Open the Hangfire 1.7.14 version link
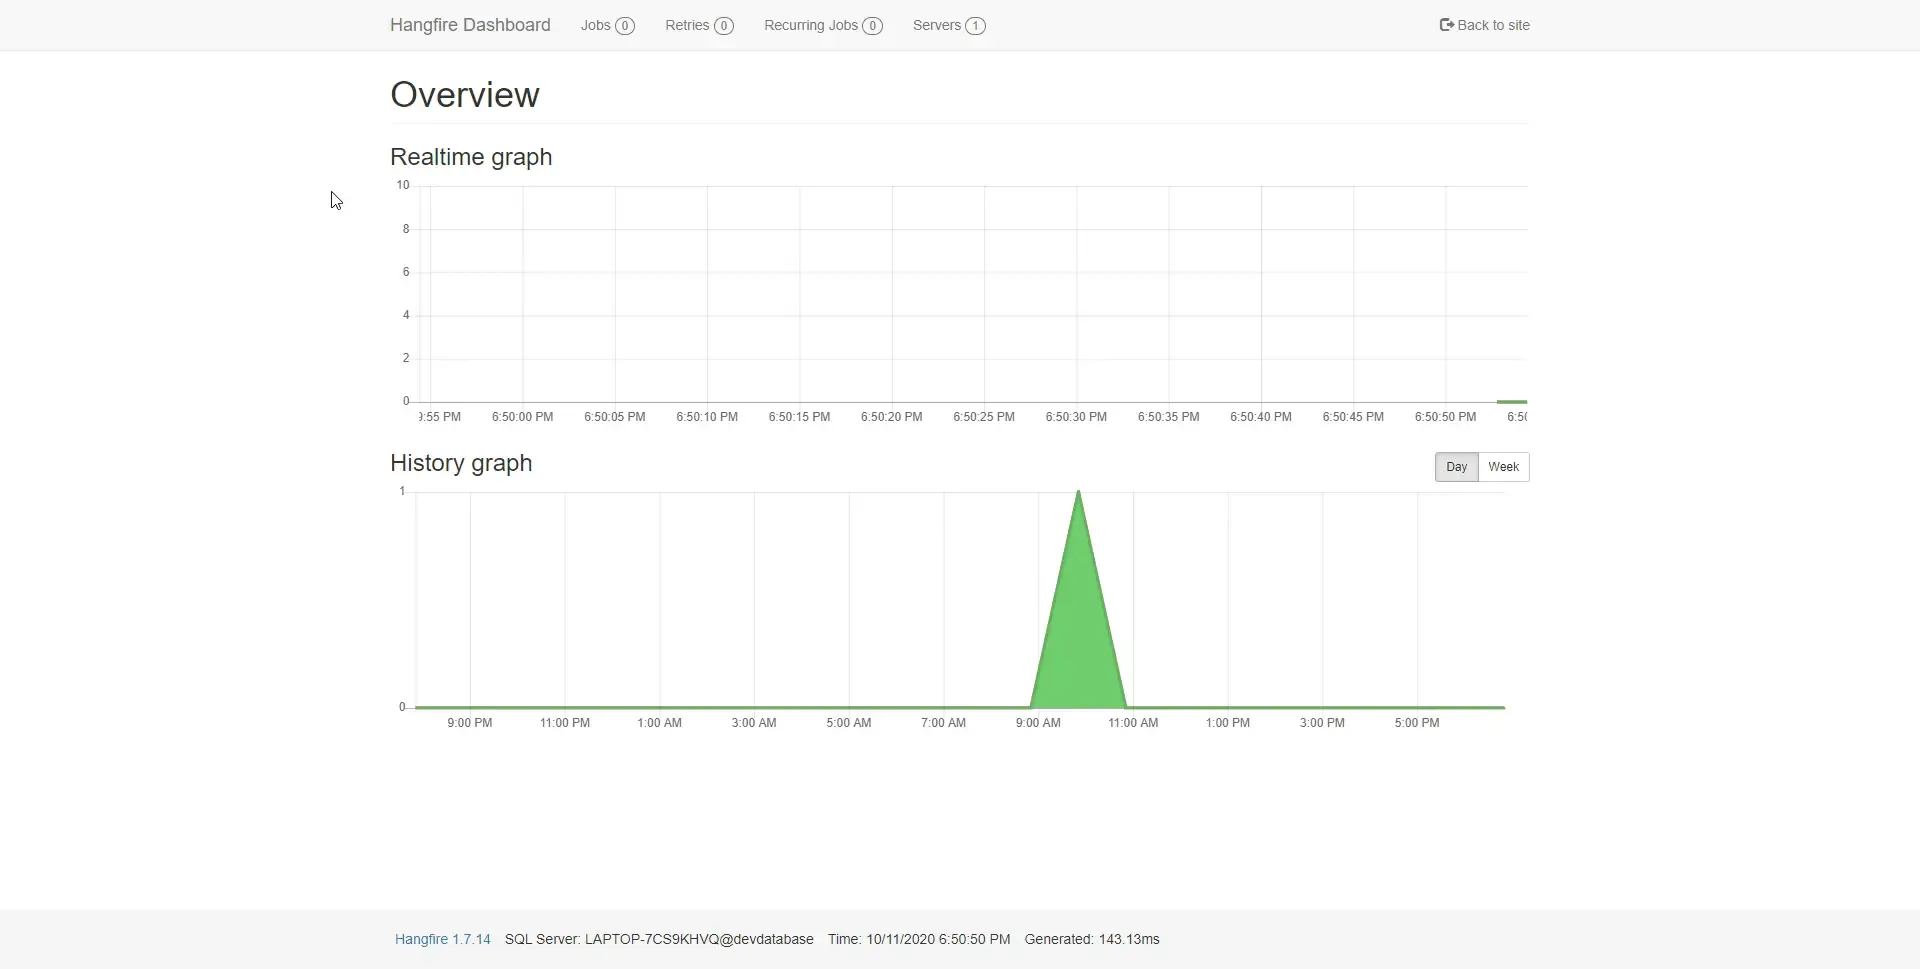Screen dimensions: 1920x969 pyautogui.click(x=442, y=939)
